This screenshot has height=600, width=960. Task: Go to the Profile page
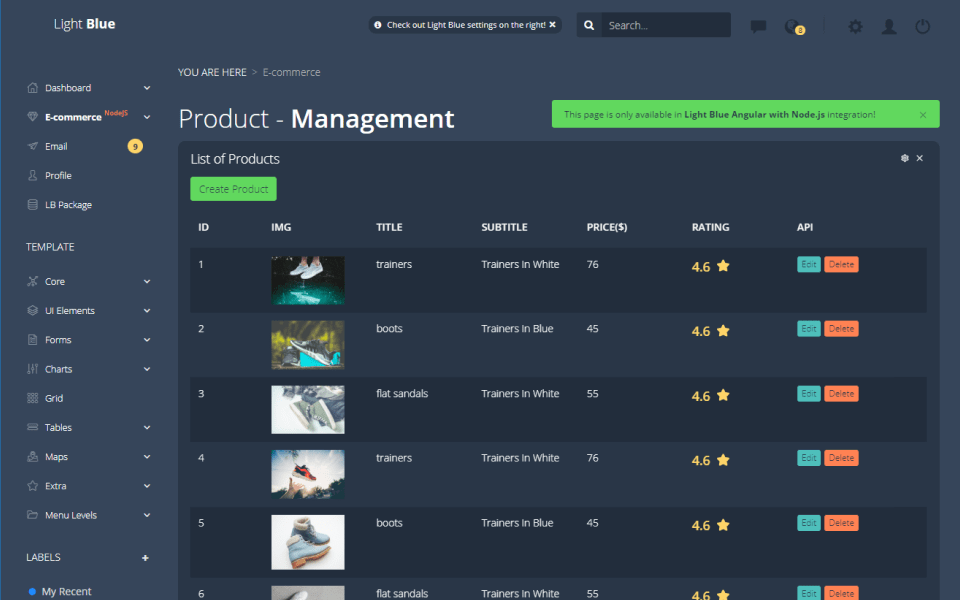pos(58,175)
